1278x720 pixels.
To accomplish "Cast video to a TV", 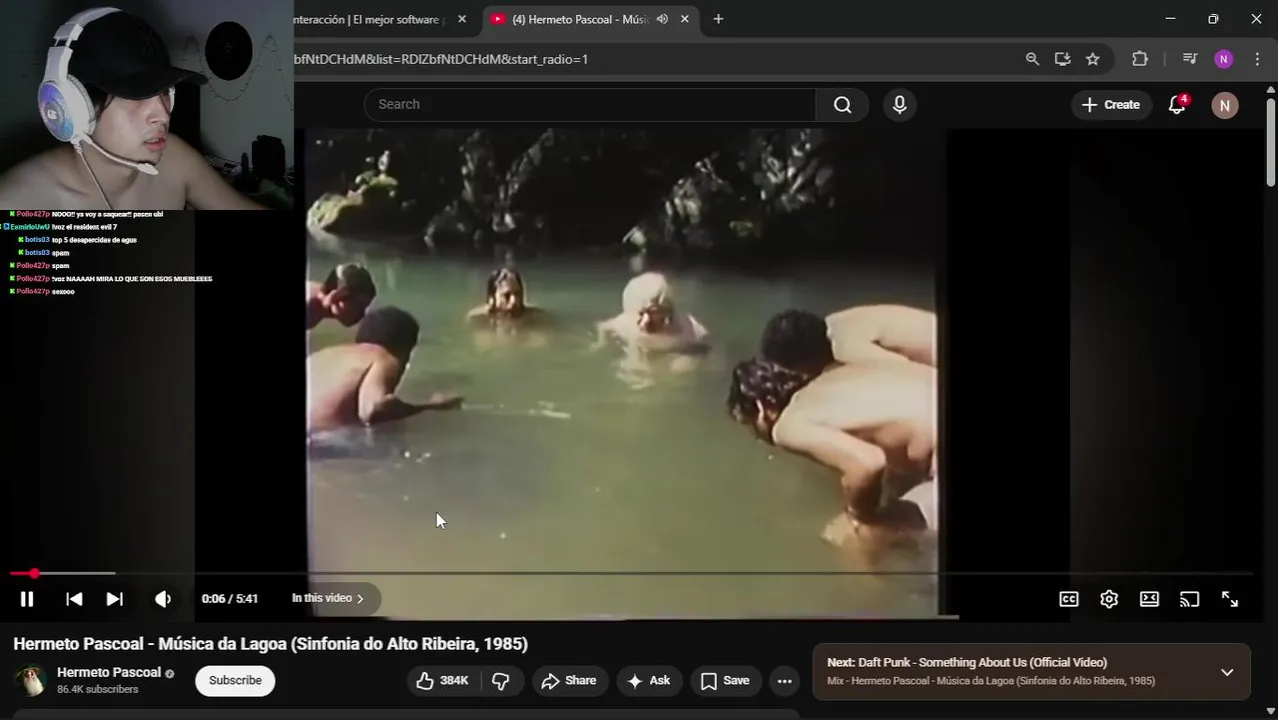I will pos(1189,599).
